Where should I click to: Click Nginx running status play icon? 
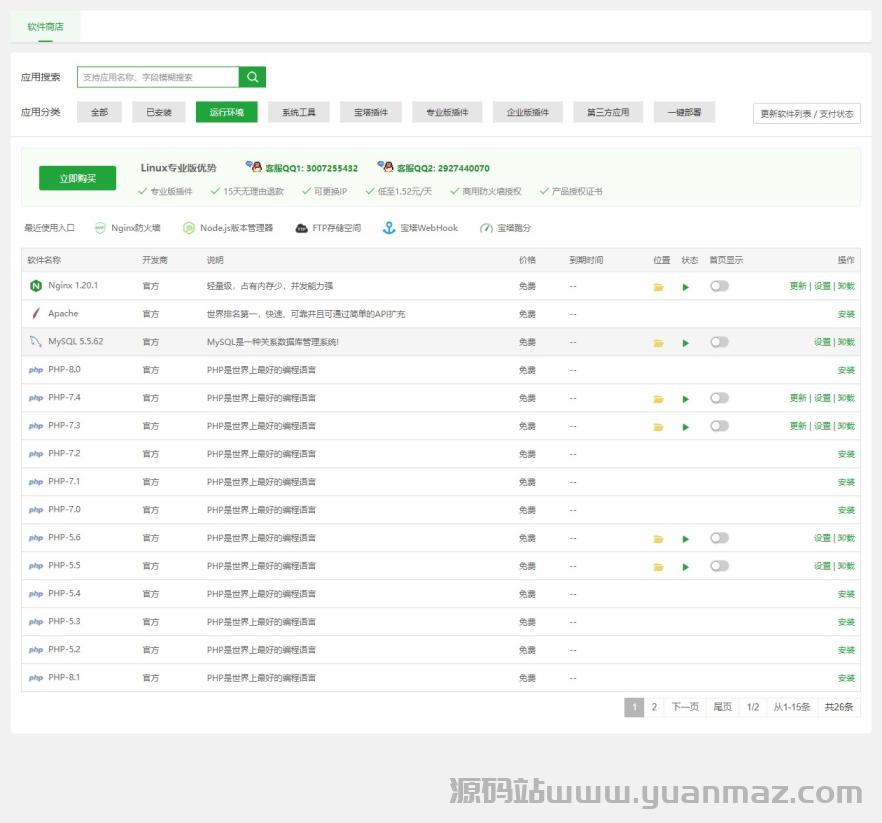(x=685, y=287)
